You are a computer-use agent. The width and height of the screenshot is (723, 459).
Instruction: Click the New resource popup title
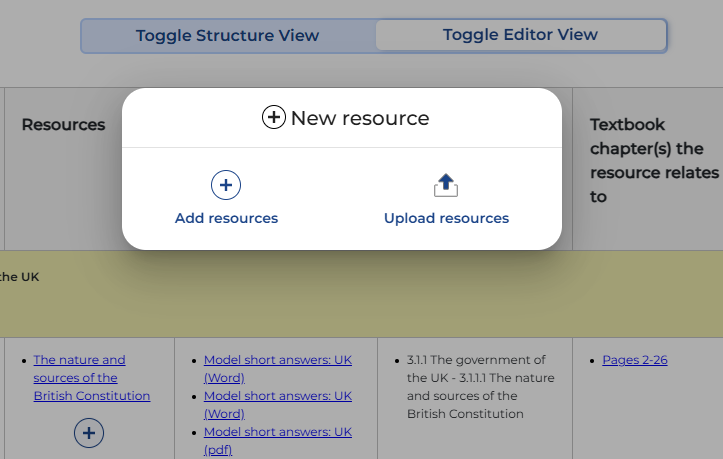tap(359, 118)
